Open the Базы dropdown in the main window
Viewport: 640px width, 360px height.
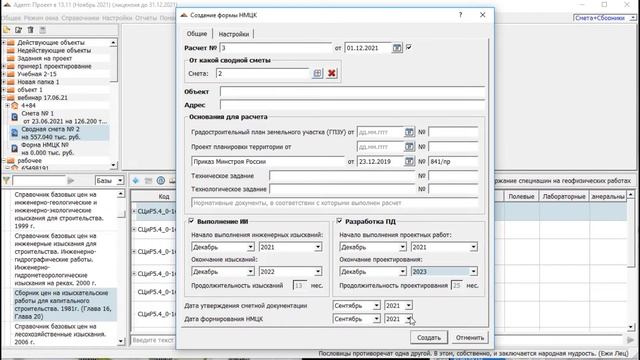point(120,180)
